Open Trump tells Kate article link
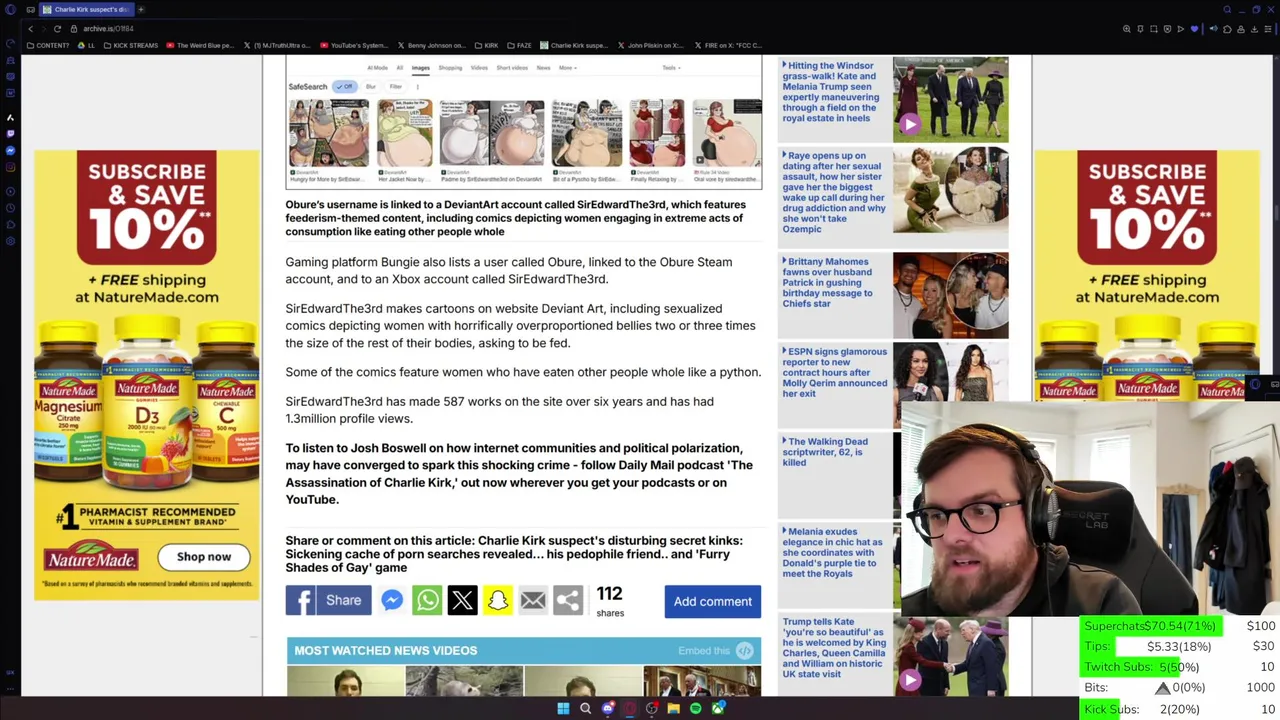The width and height of the screenshot is (1280, 720). point(834,647)
